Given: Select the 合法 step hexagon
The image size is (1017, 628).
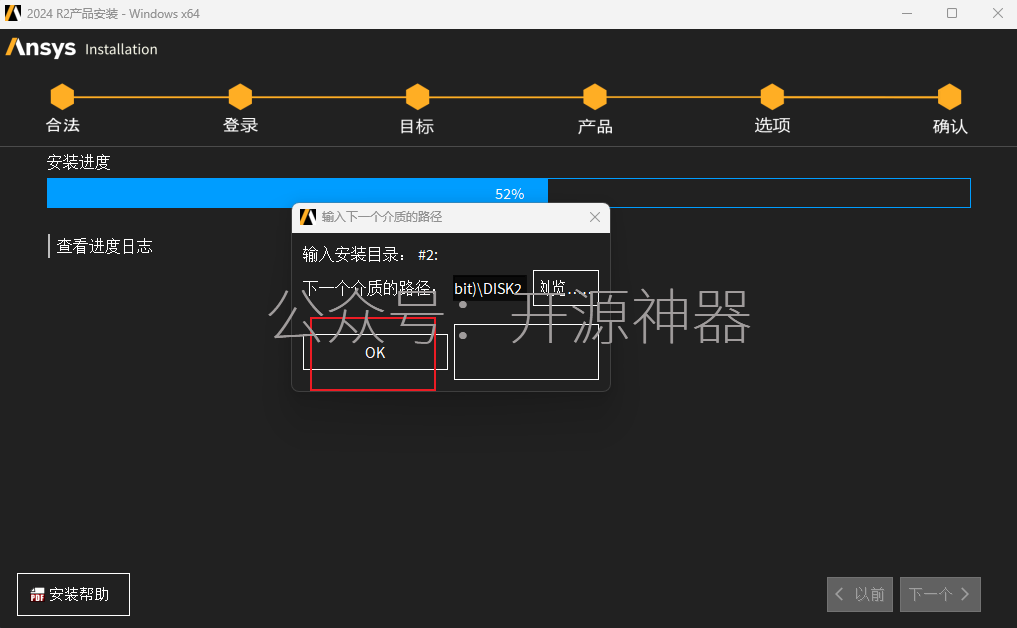Looking at the screenshot, I should click(62, 97).
